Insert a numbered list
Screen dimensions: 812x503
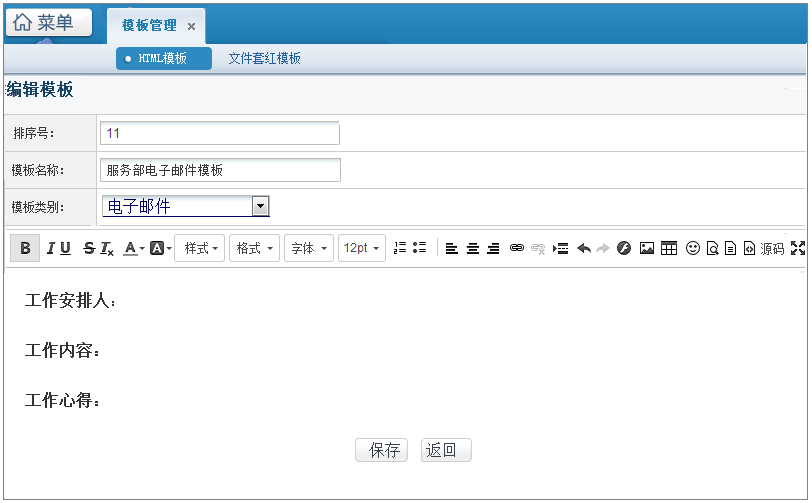[x=400, y=248]
